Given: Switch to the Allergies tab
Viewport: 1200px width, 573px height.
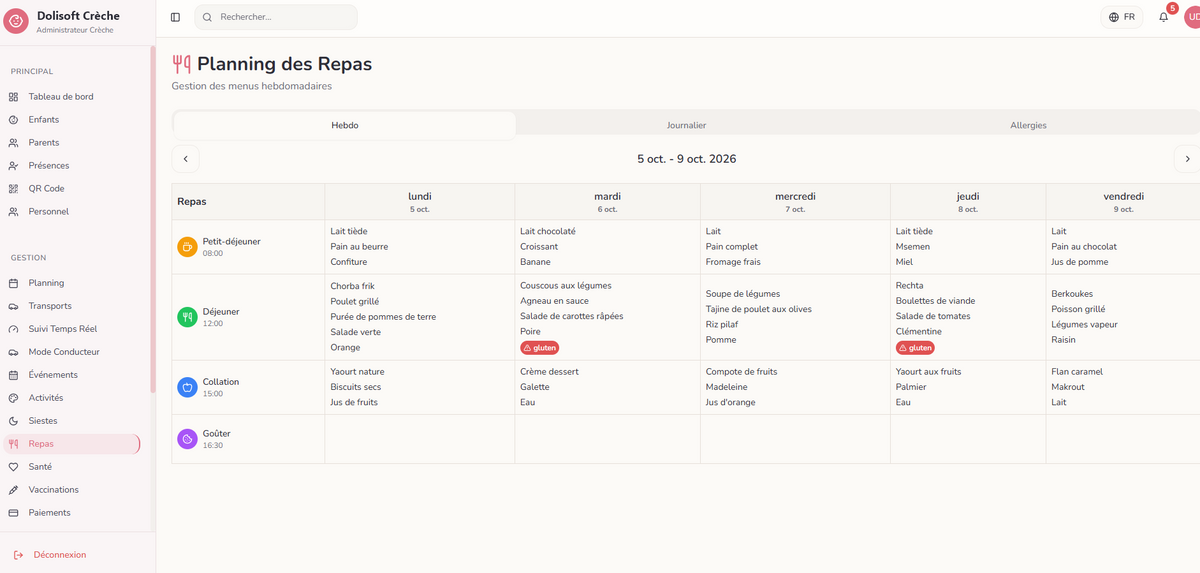Looking at the screenshot, I should [x=1028, y=125].
